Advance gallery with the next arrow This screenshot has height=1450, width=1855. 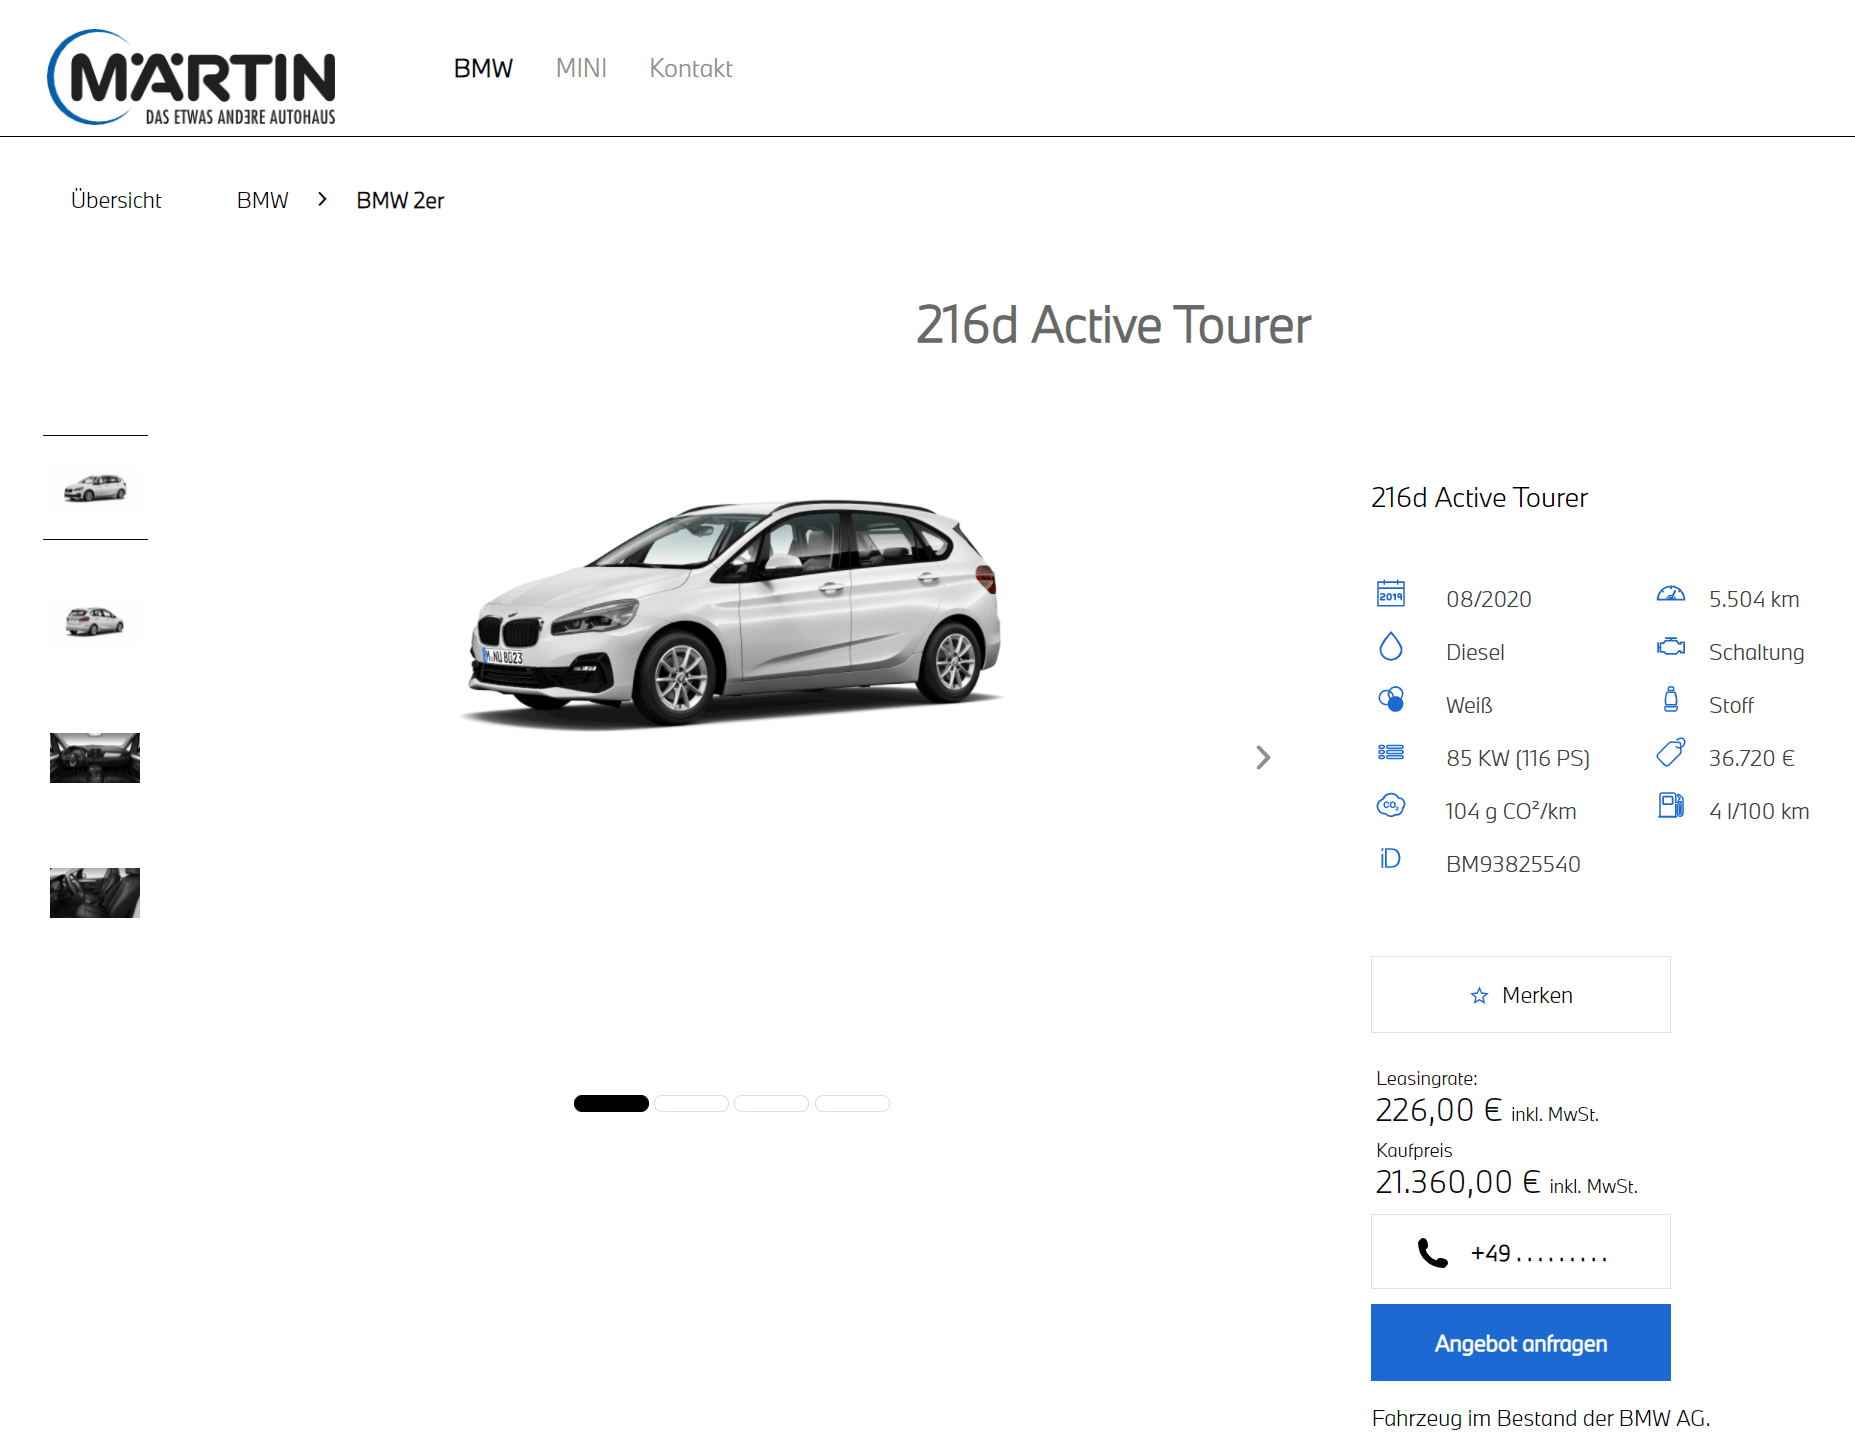[1263, 757]
